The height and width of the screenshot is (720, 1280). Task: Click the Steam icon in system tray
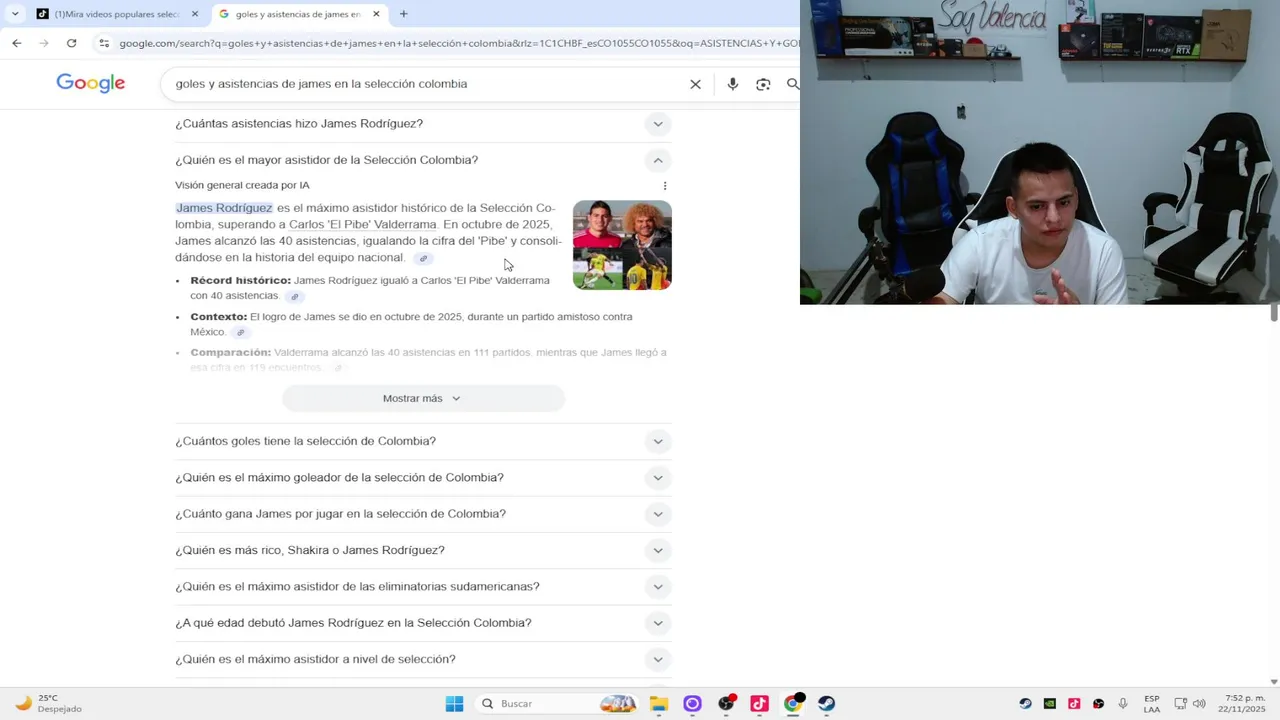(x=1025, y=704)
